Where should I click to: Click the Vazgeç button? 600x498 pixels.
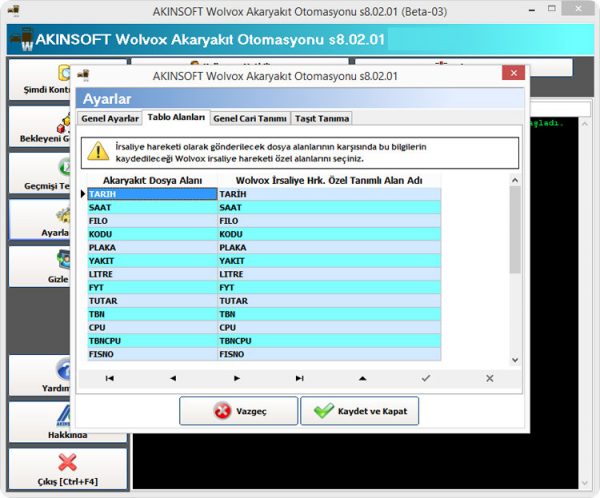(238, 411)
